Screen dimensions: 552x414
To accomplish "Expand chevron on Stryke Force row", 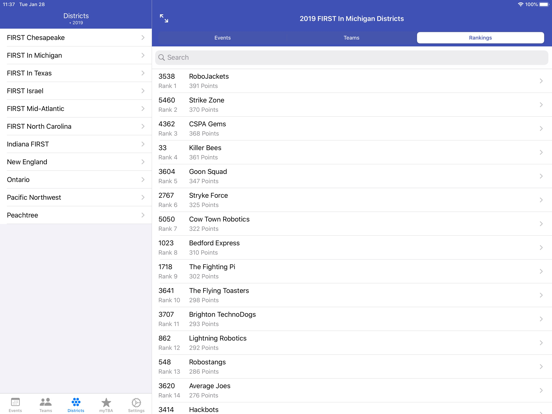I will pos(541,200).
